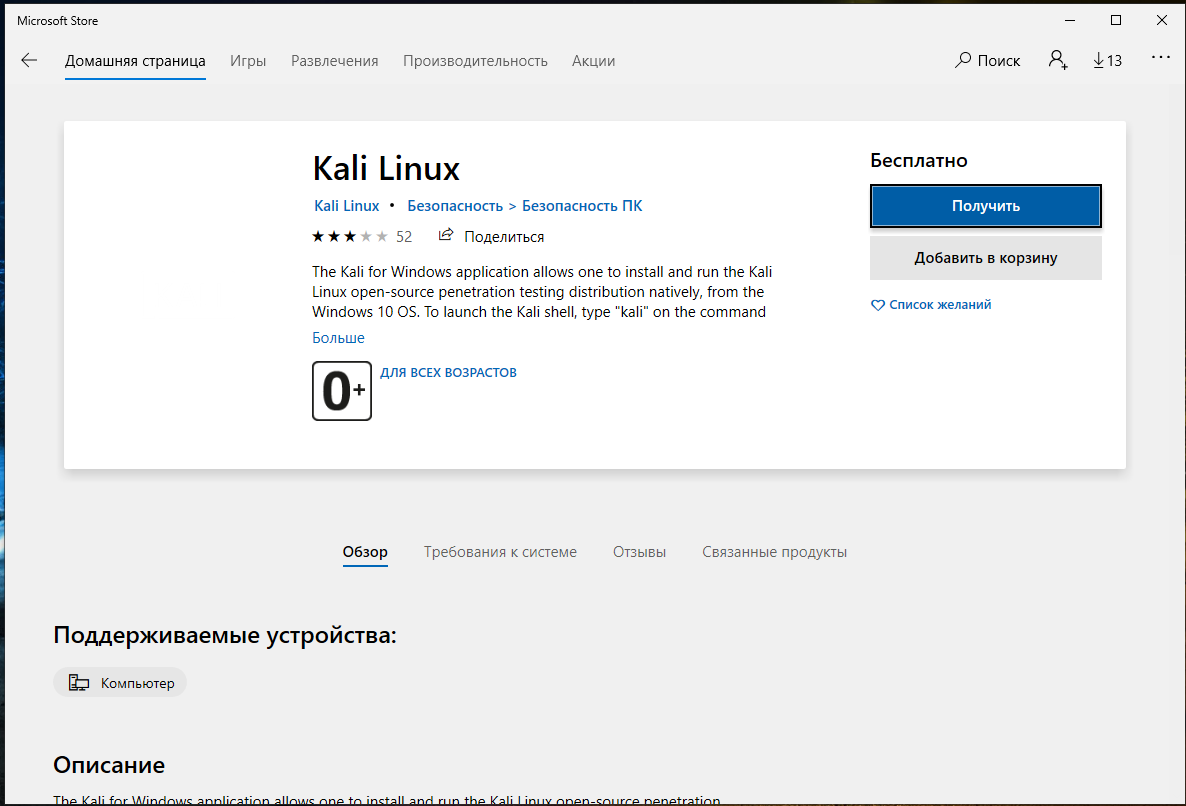Go to the Производительность tab

(x=475, y=60)
